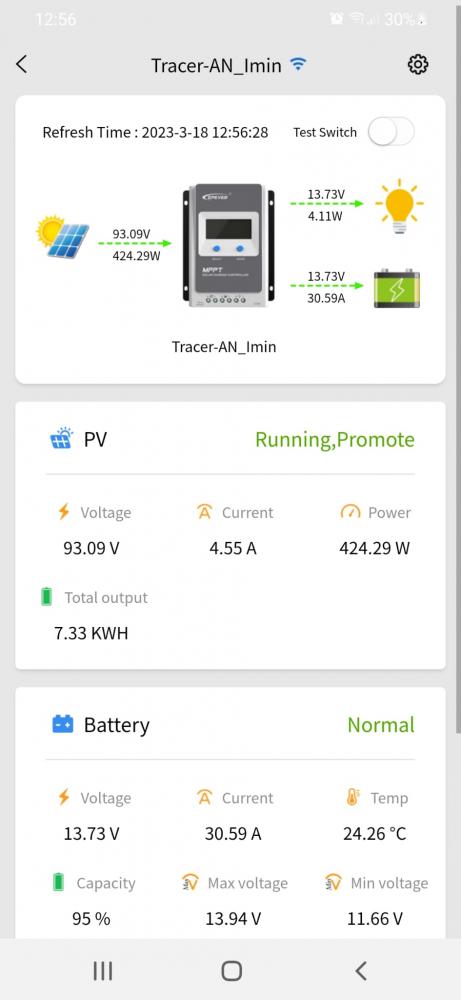Tap the Running,Promote PV status

point(335,439)
